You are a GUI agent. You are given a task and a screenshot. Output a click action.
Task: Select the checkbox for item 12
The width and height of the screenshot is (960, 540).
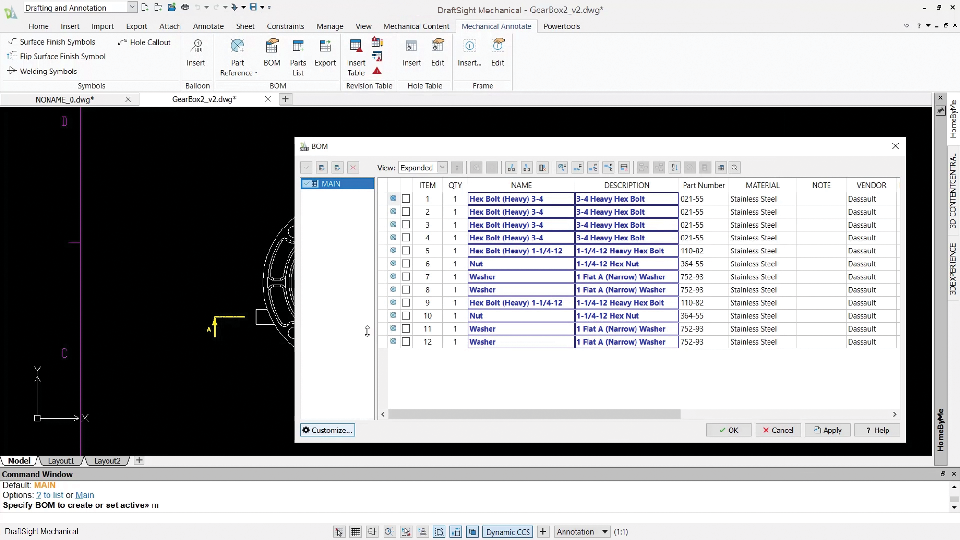coord(406,342)
